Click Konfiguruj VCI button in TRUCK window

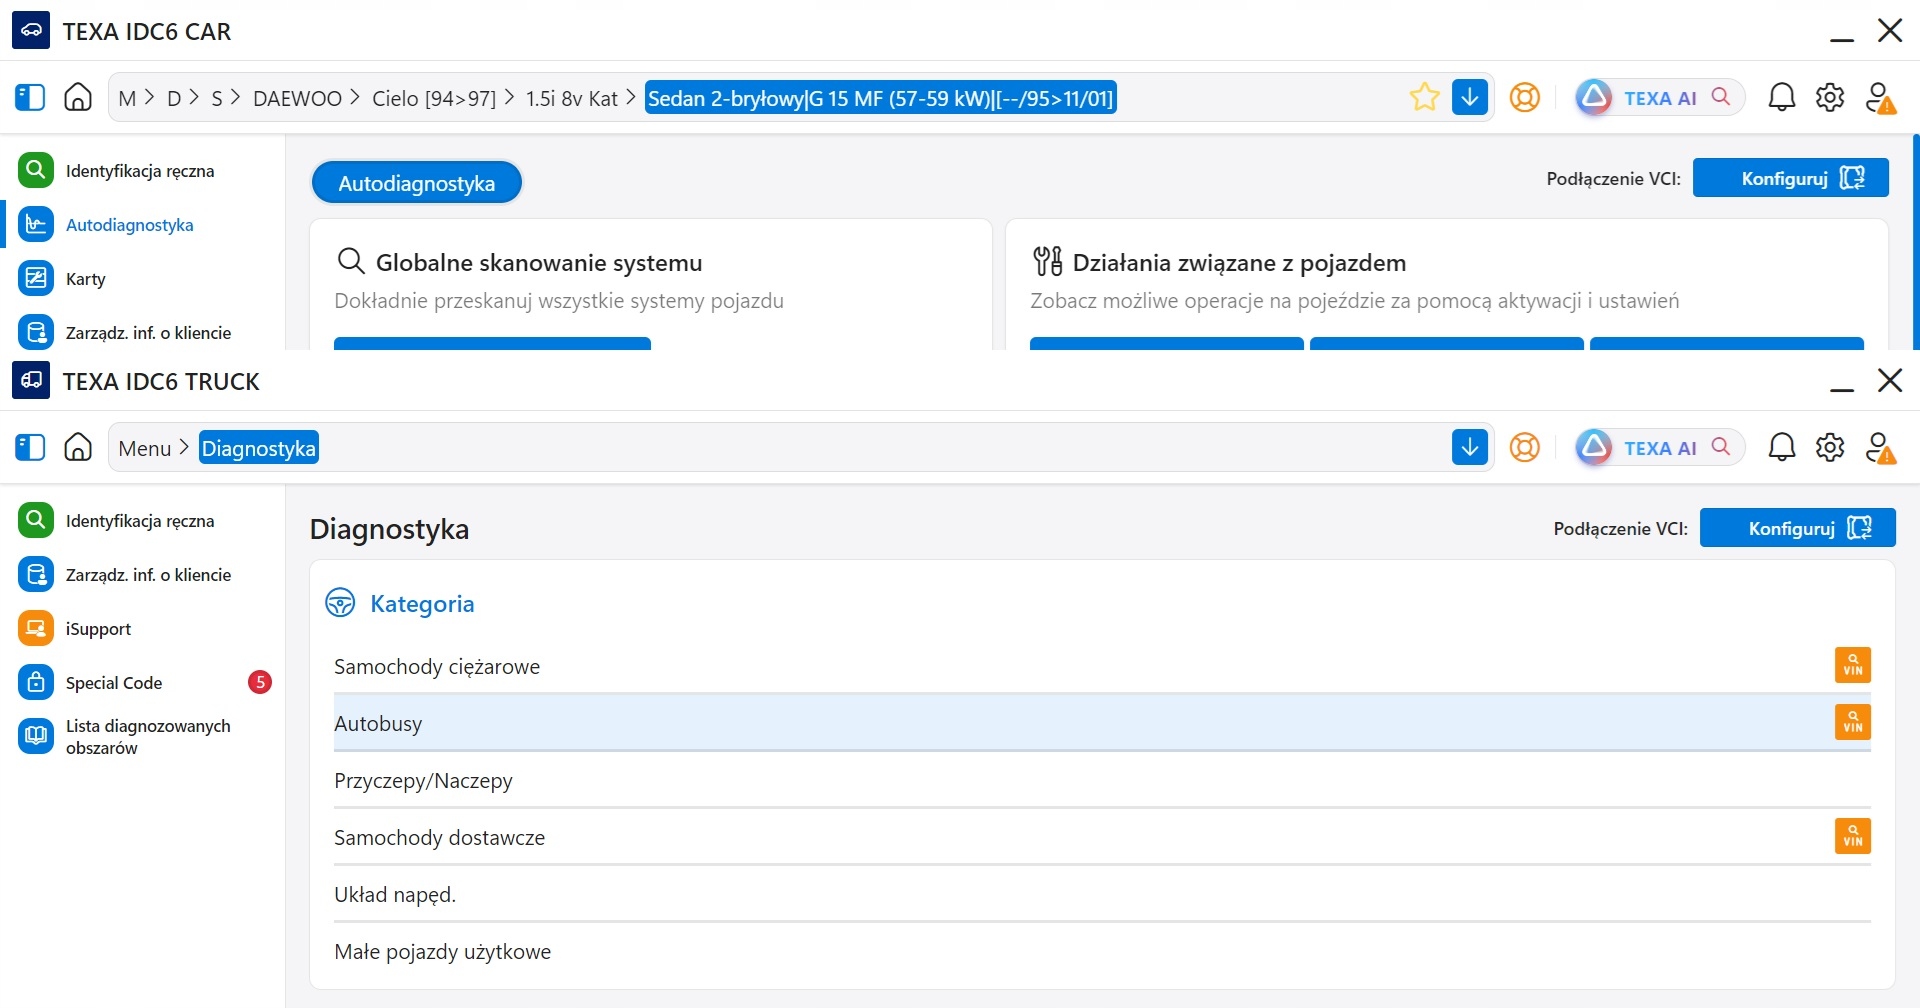1798,528
